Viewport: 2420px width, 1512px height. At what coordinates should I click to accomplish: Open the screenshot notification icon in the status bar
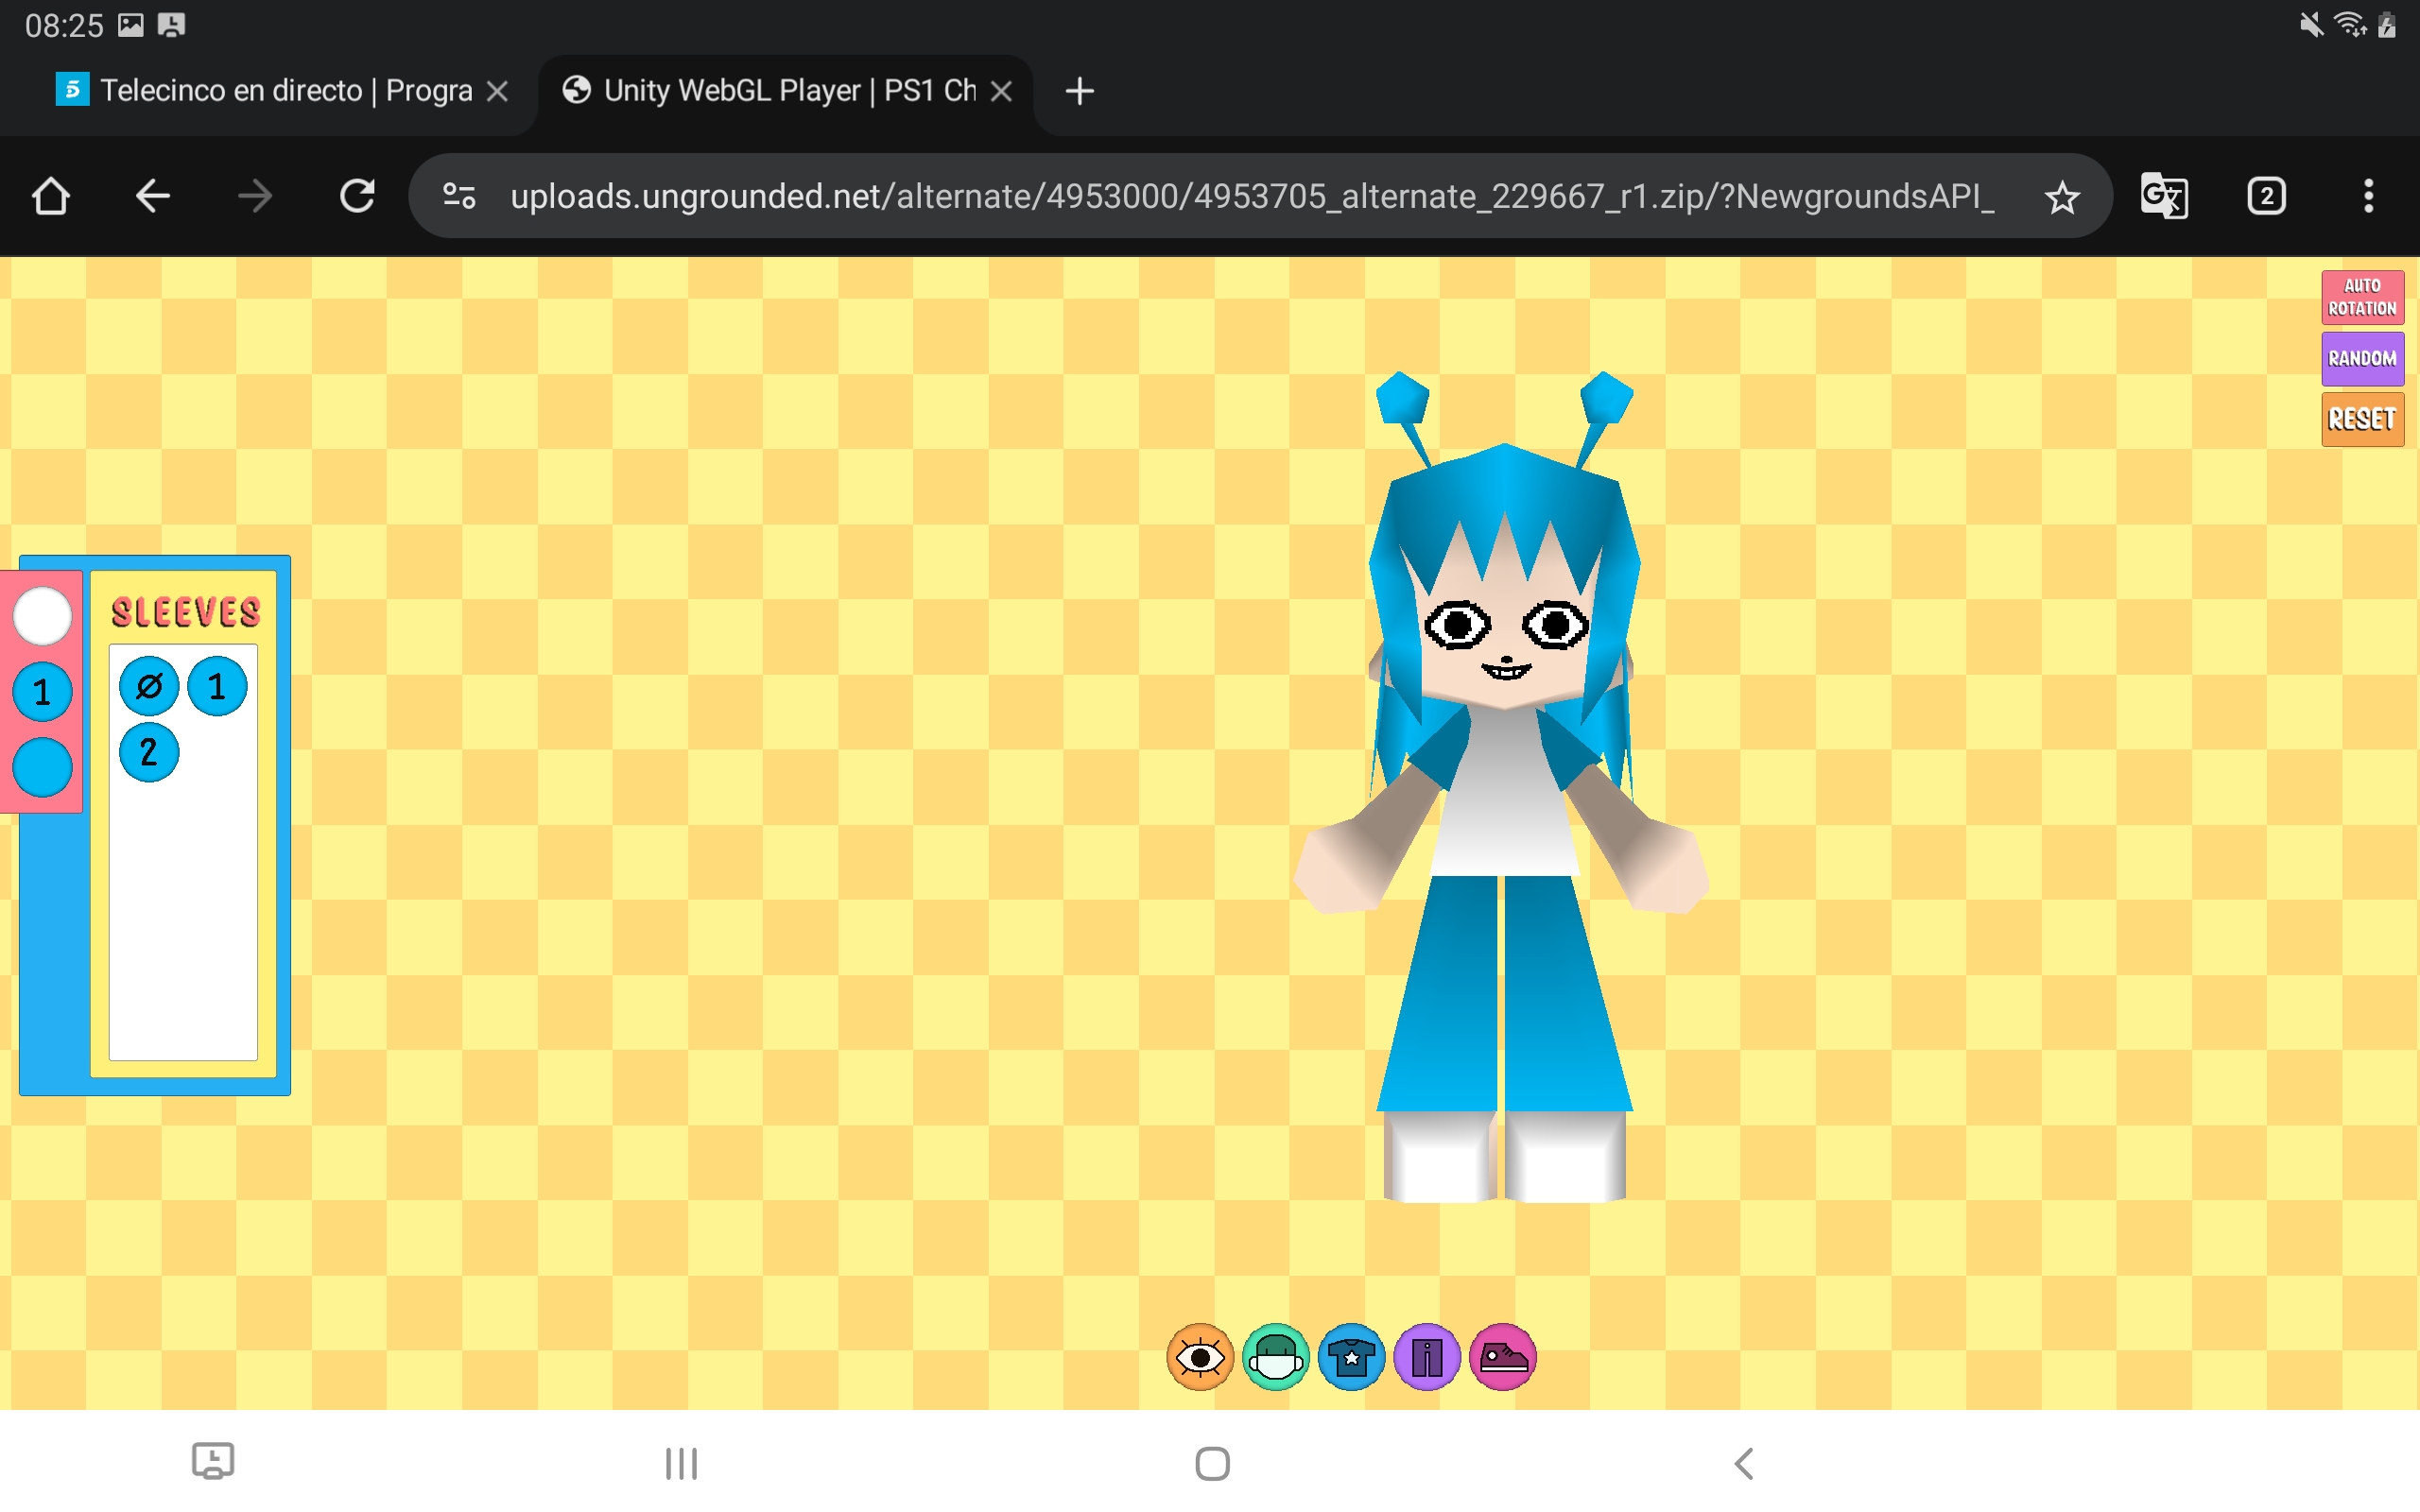[171, 25]
